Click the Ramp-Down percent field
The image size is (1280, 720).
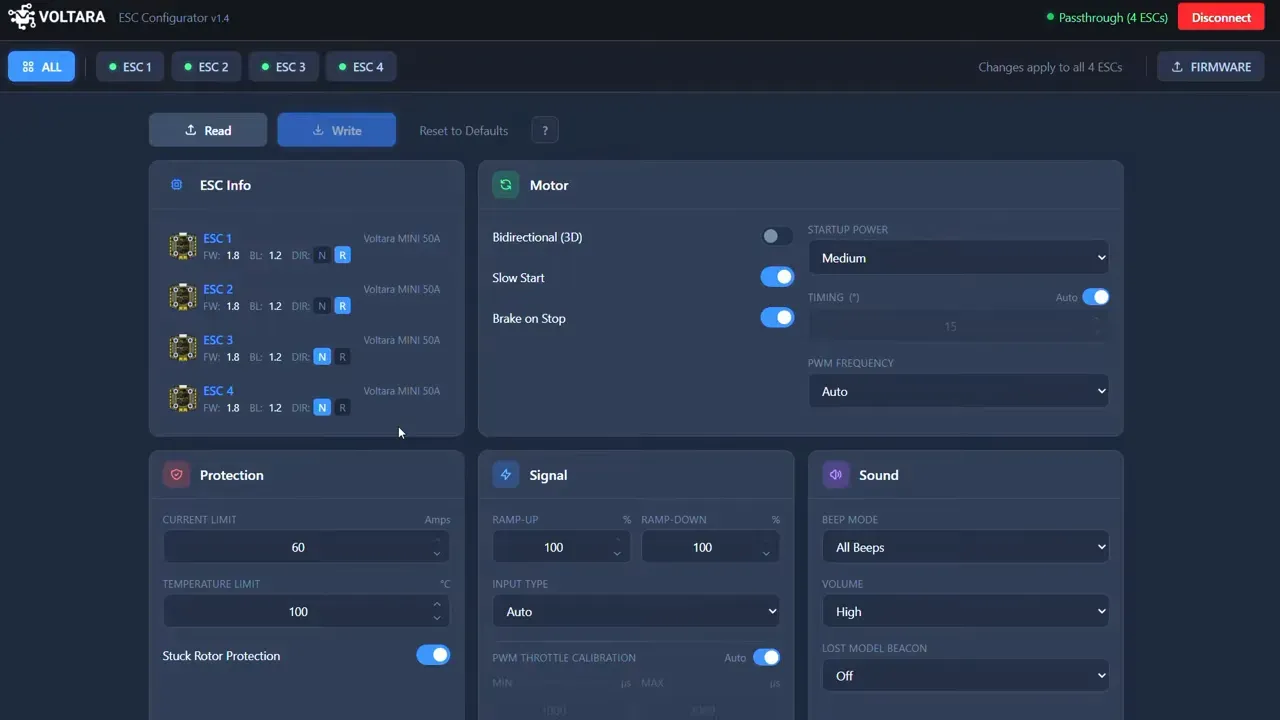tap(710, 547)
